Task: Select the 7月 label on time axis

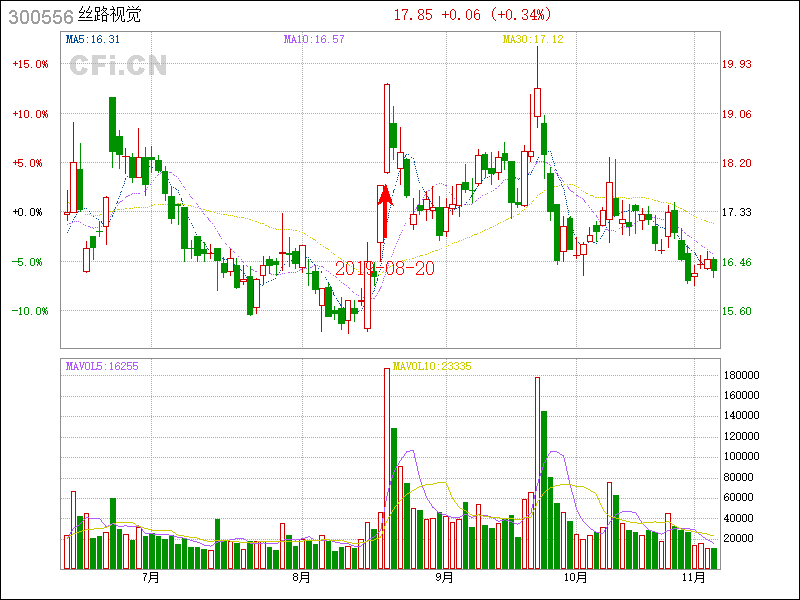Action: (152, 577)
